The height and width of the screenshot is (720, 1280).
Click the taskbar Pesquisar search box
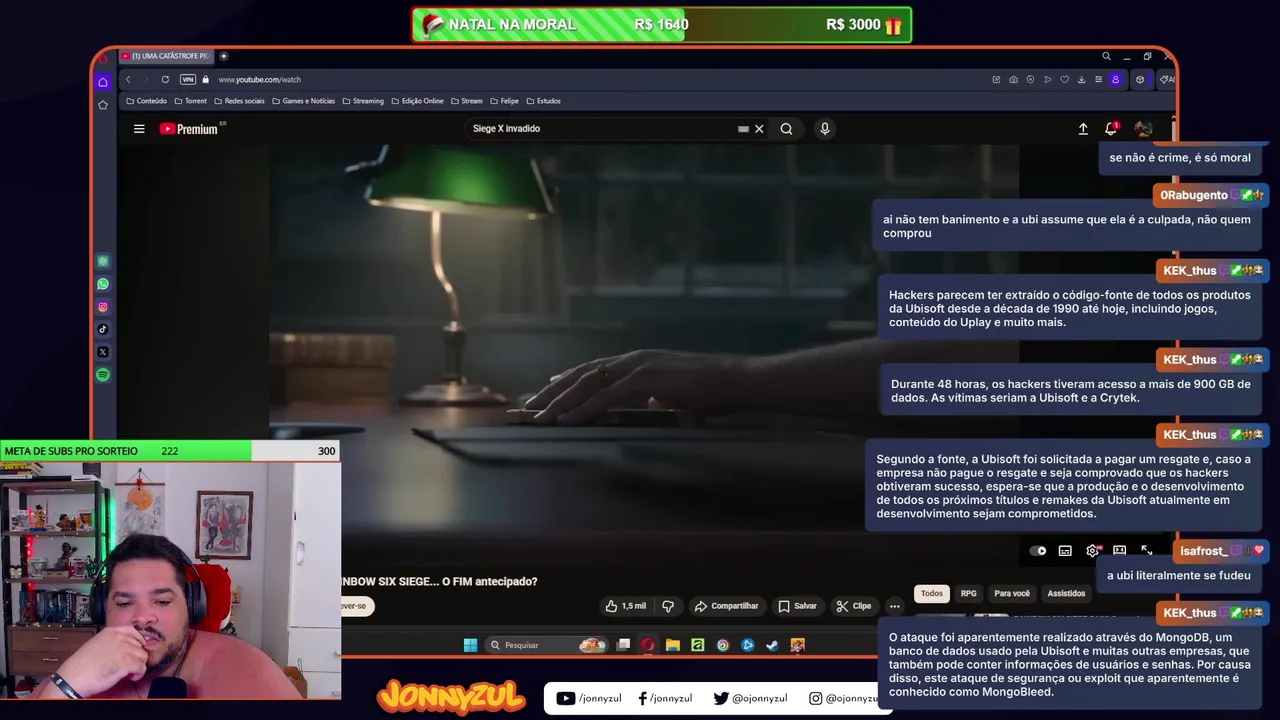pyautogui.click(x=546, y=645)
